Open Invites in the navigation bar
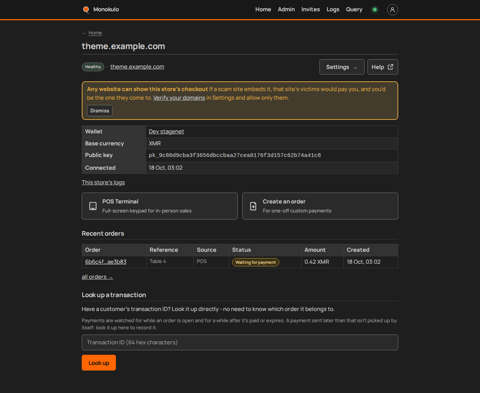The width and height of the screenshot is (480, 393). click(311, 9)
